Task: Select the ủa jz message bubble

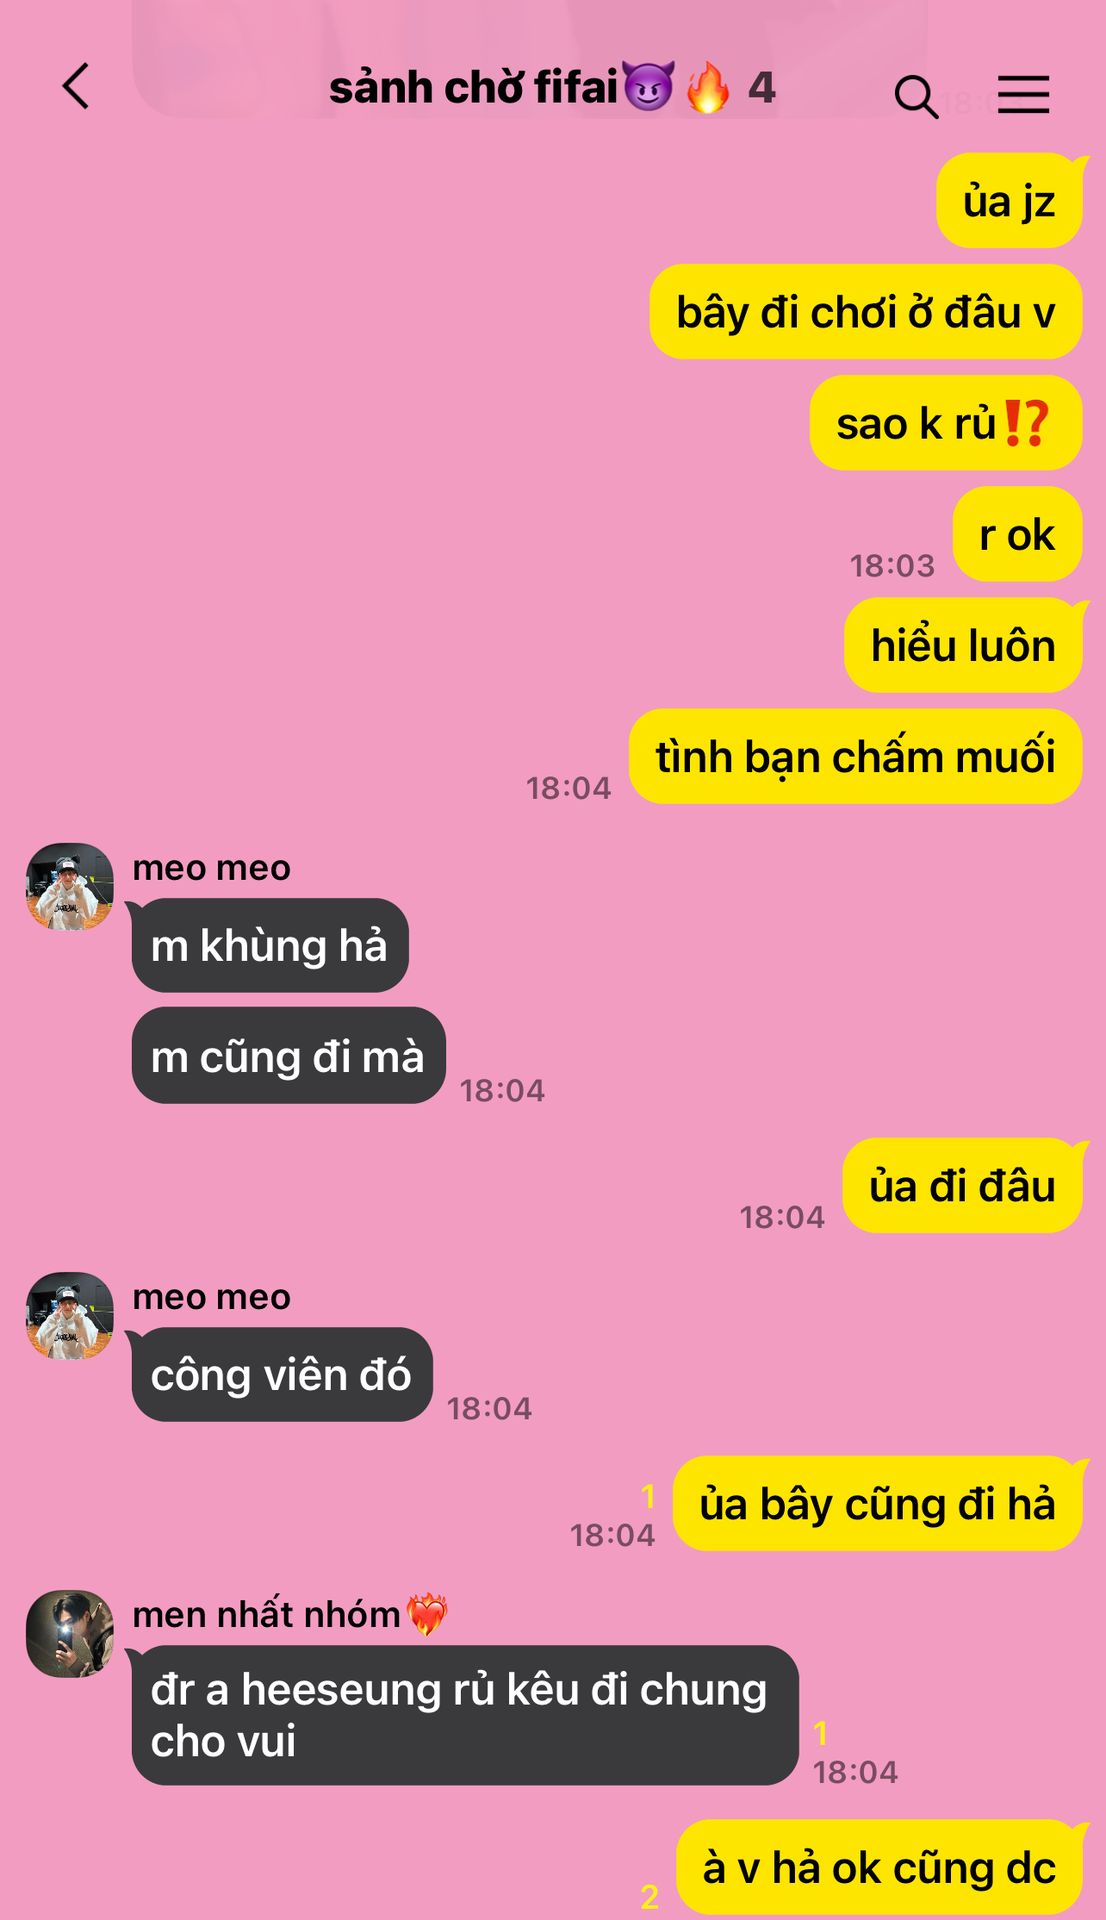Action: coord(1010,201)
